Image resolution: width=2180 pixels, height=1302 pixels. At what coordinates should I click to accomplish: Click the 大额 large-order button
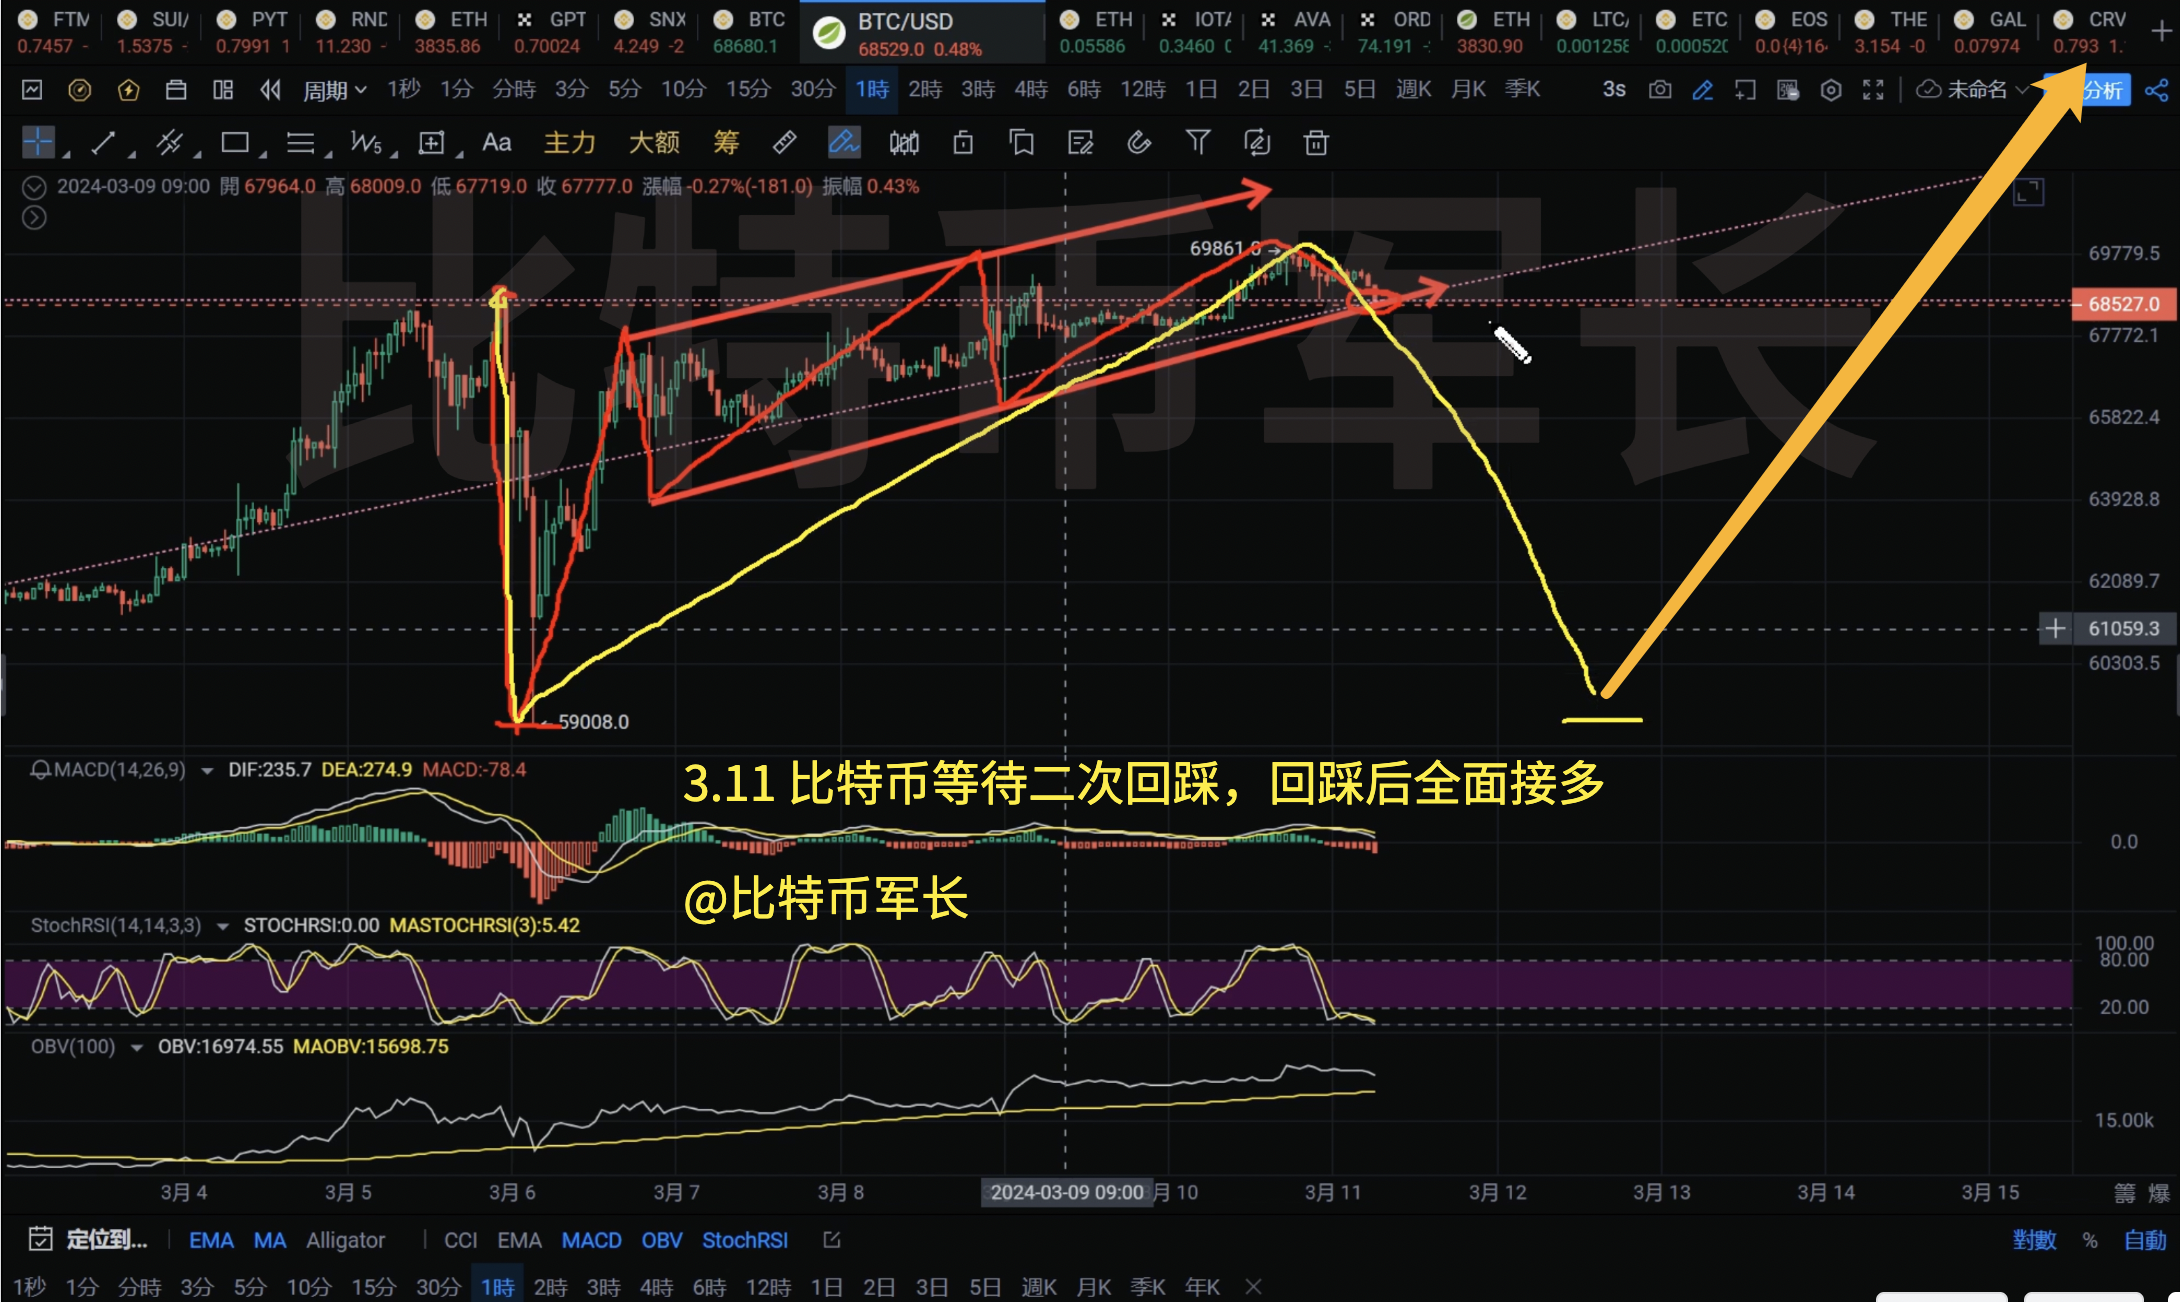click(x=653, y=143)
